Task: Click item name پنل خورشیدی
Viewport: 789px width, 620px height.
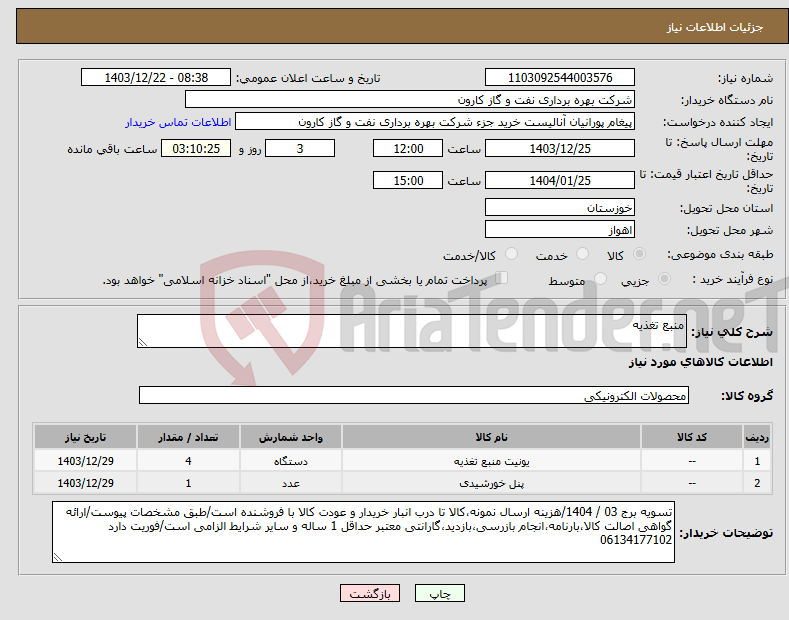Action: [491, 483]
